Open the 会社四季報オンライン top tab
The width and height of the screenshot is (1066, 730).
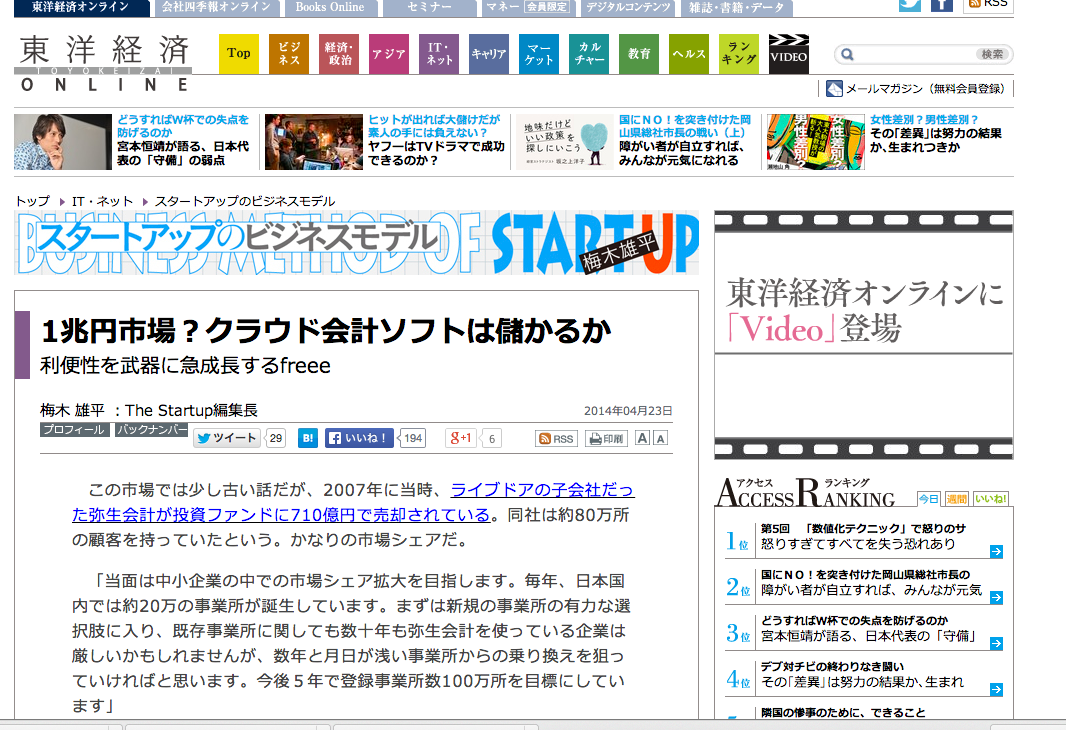216,7
